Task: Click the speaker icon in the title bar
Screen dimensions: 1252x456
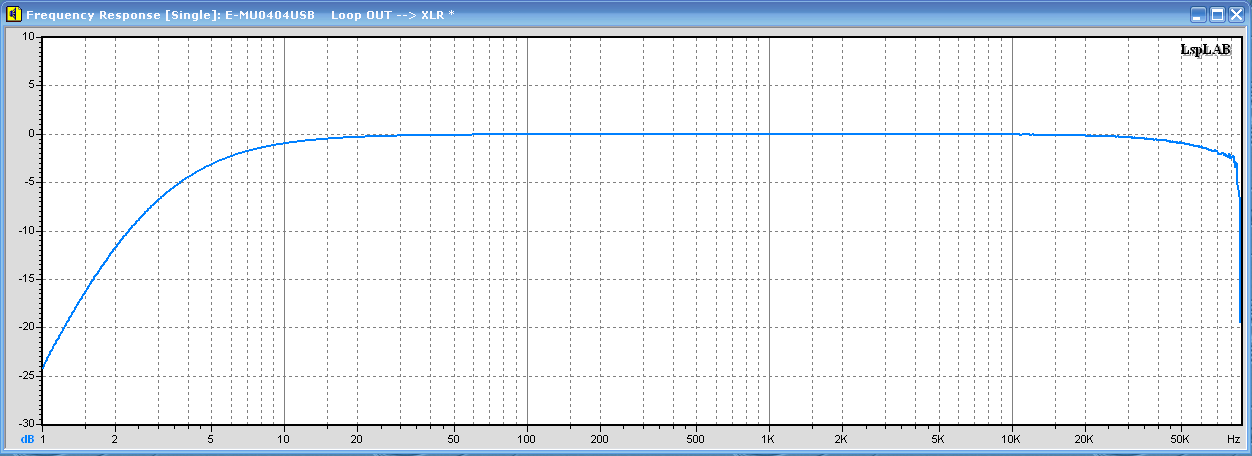Action: 13,15
